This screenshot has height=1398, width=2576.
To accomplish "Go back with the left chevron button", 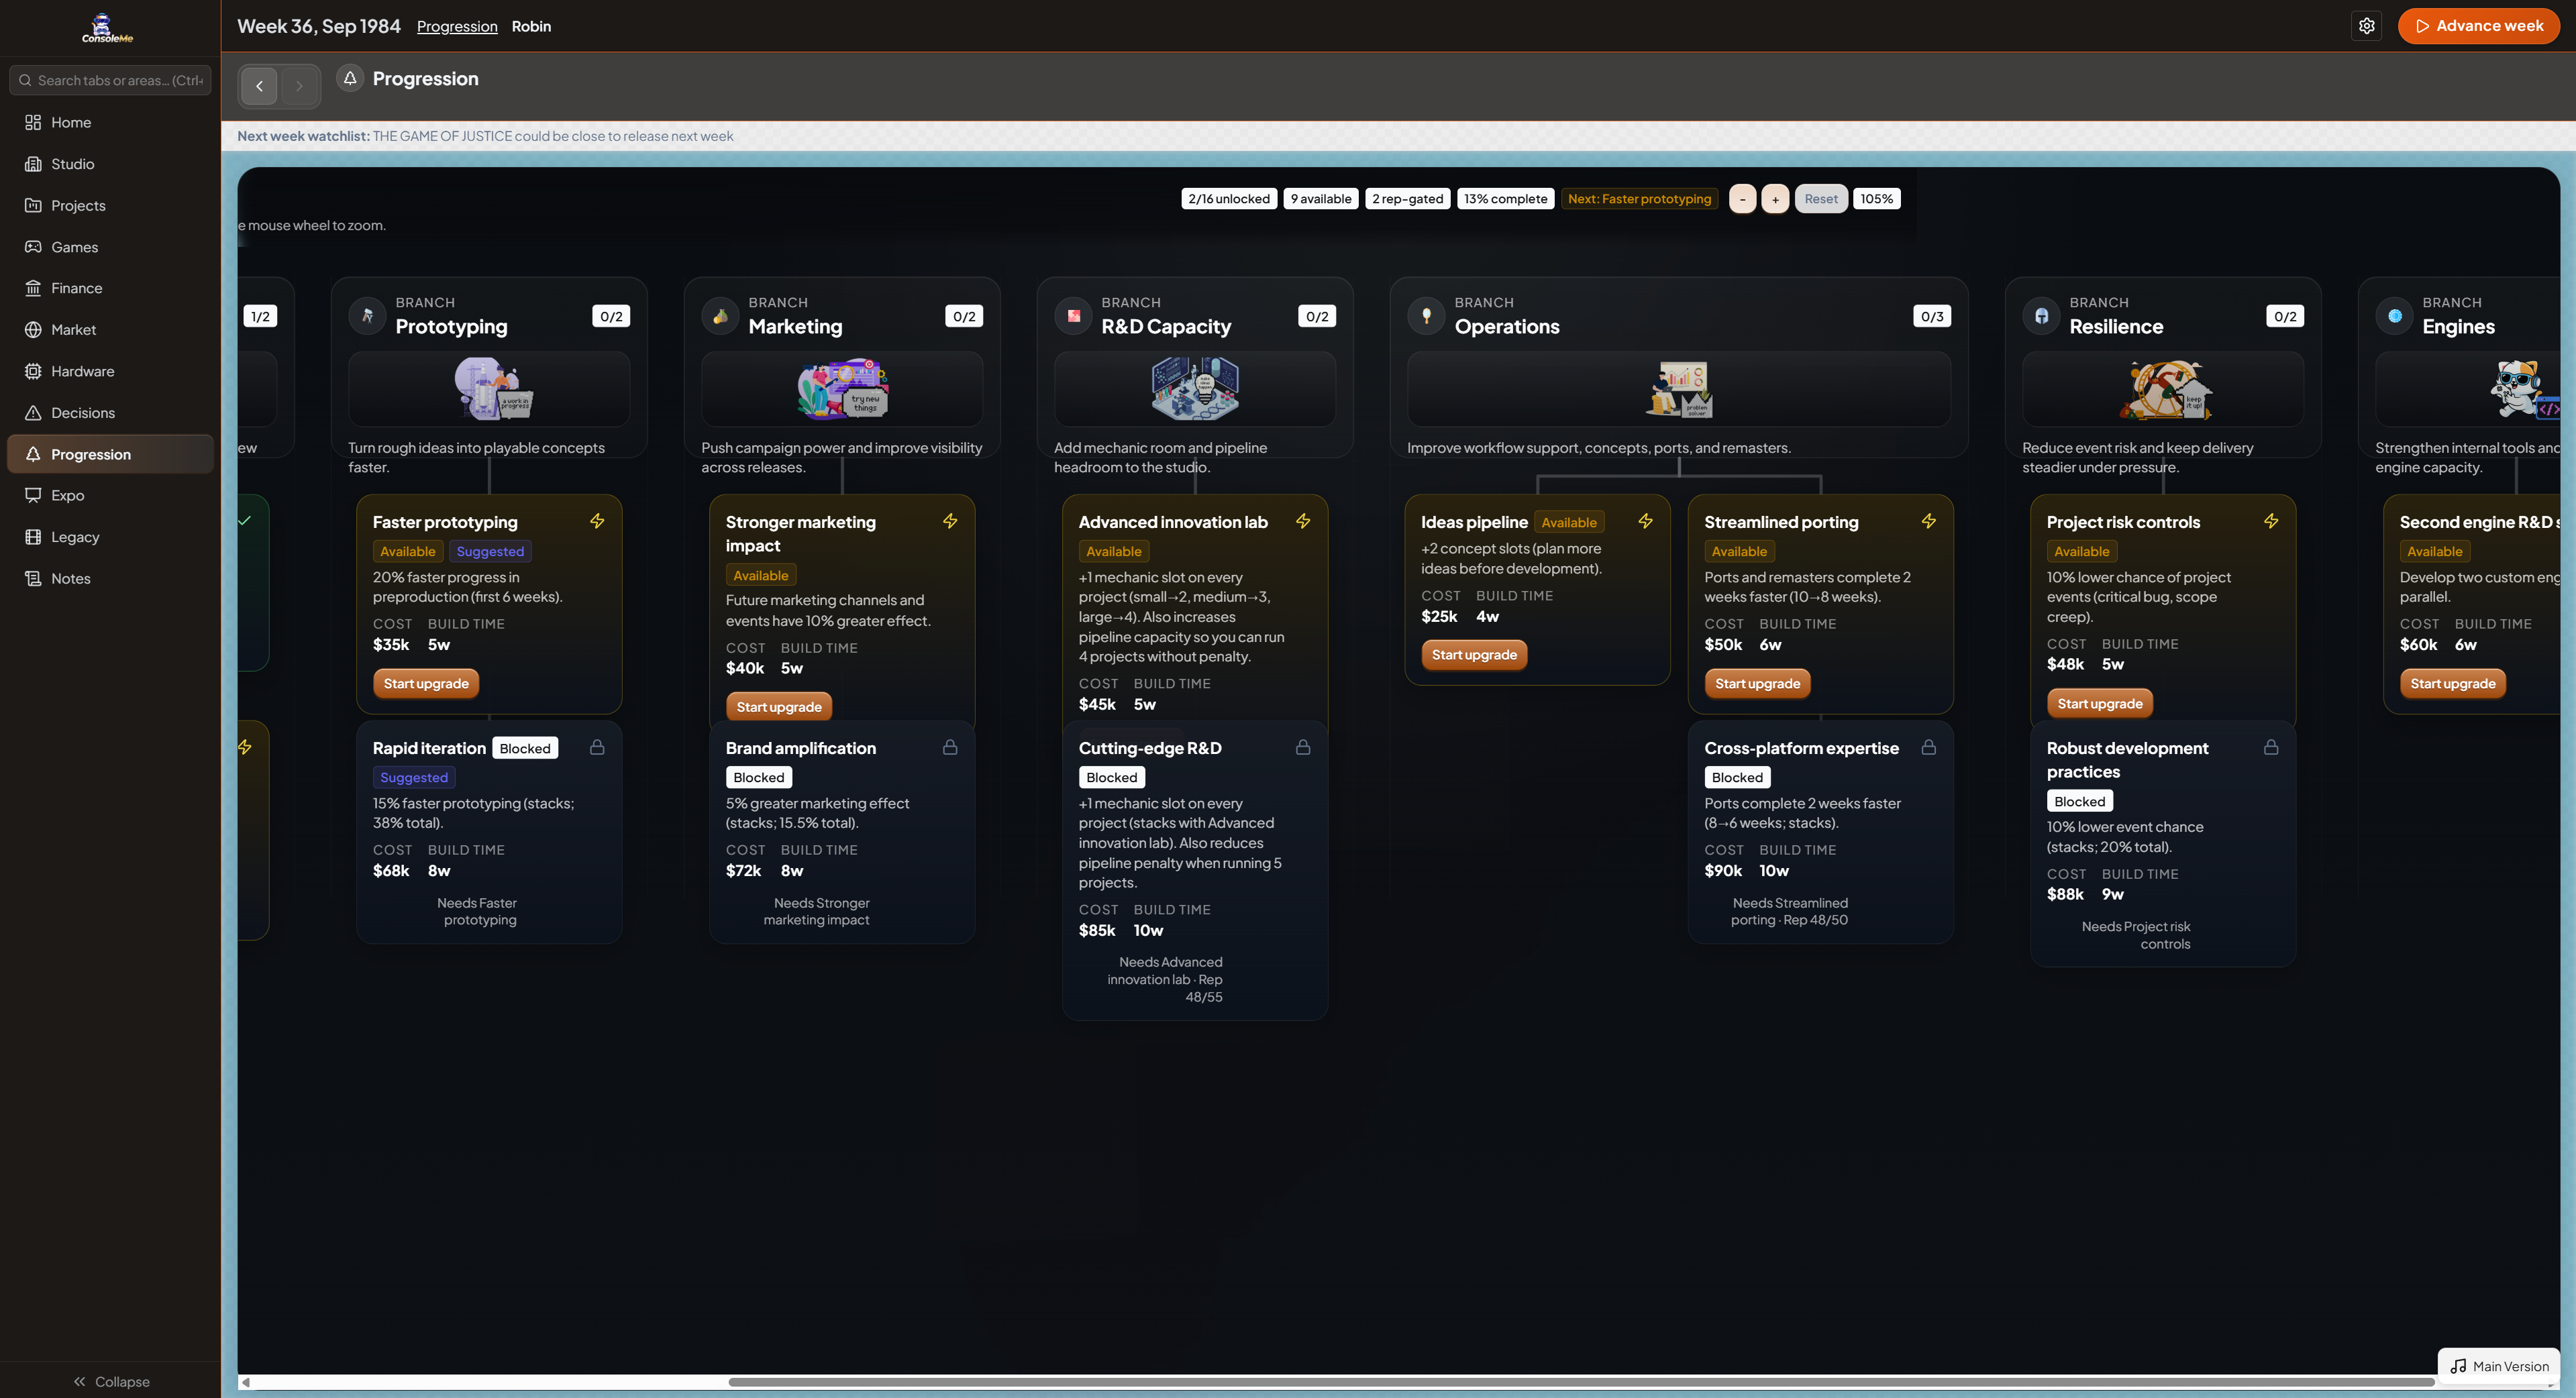I will coord(259,86).
